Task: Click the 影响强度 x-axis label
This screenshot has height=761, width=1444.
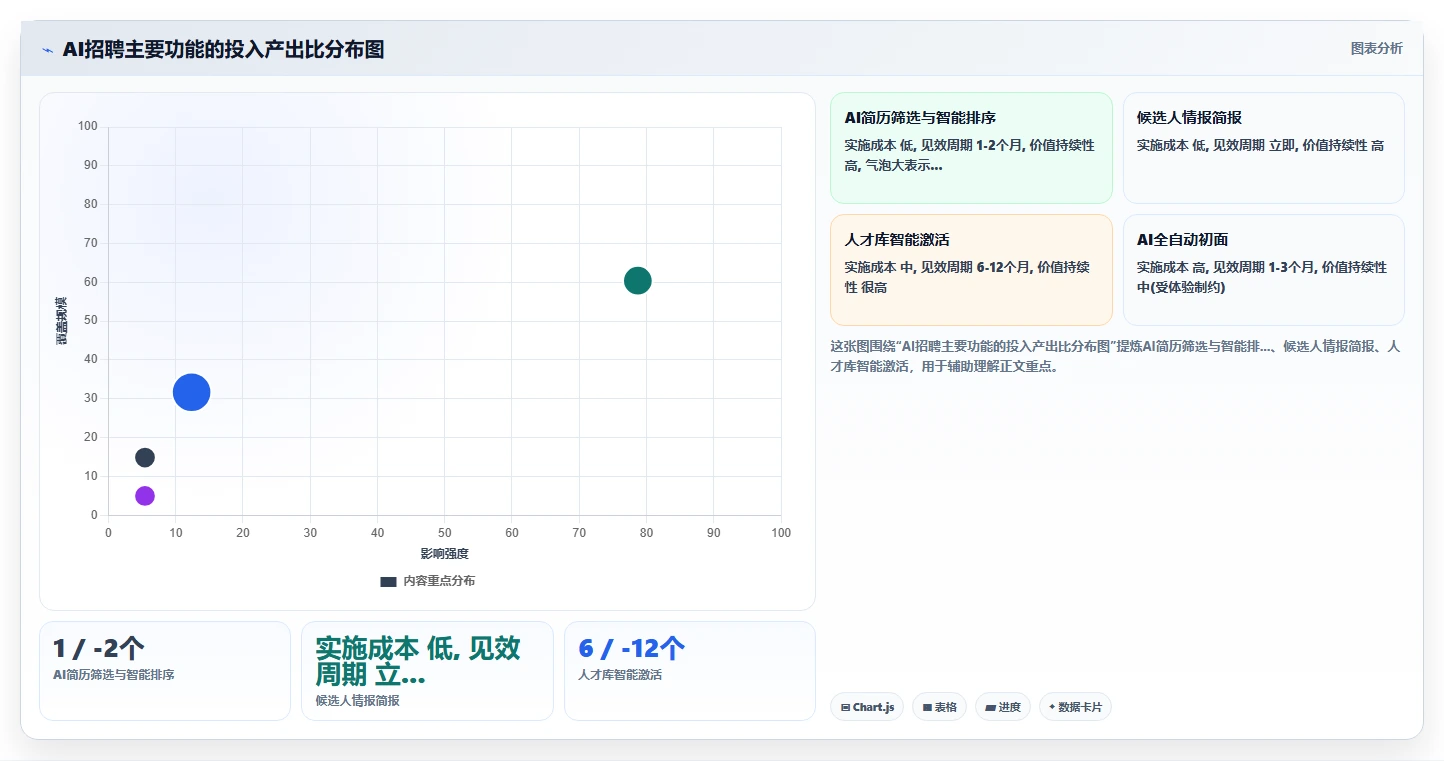Action: pos(444,553)
